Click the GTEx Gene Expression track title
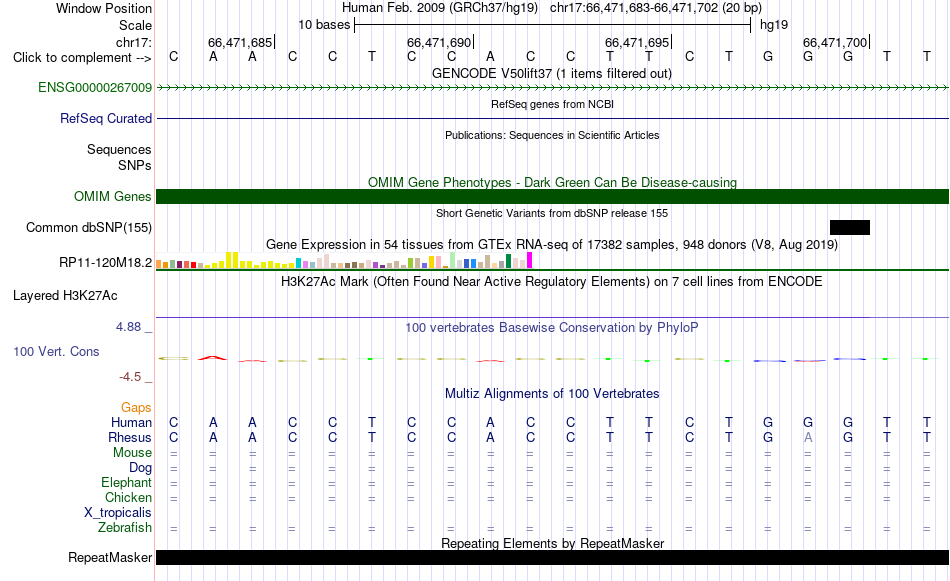The image size is (950, 581). (x=552, y=245)
